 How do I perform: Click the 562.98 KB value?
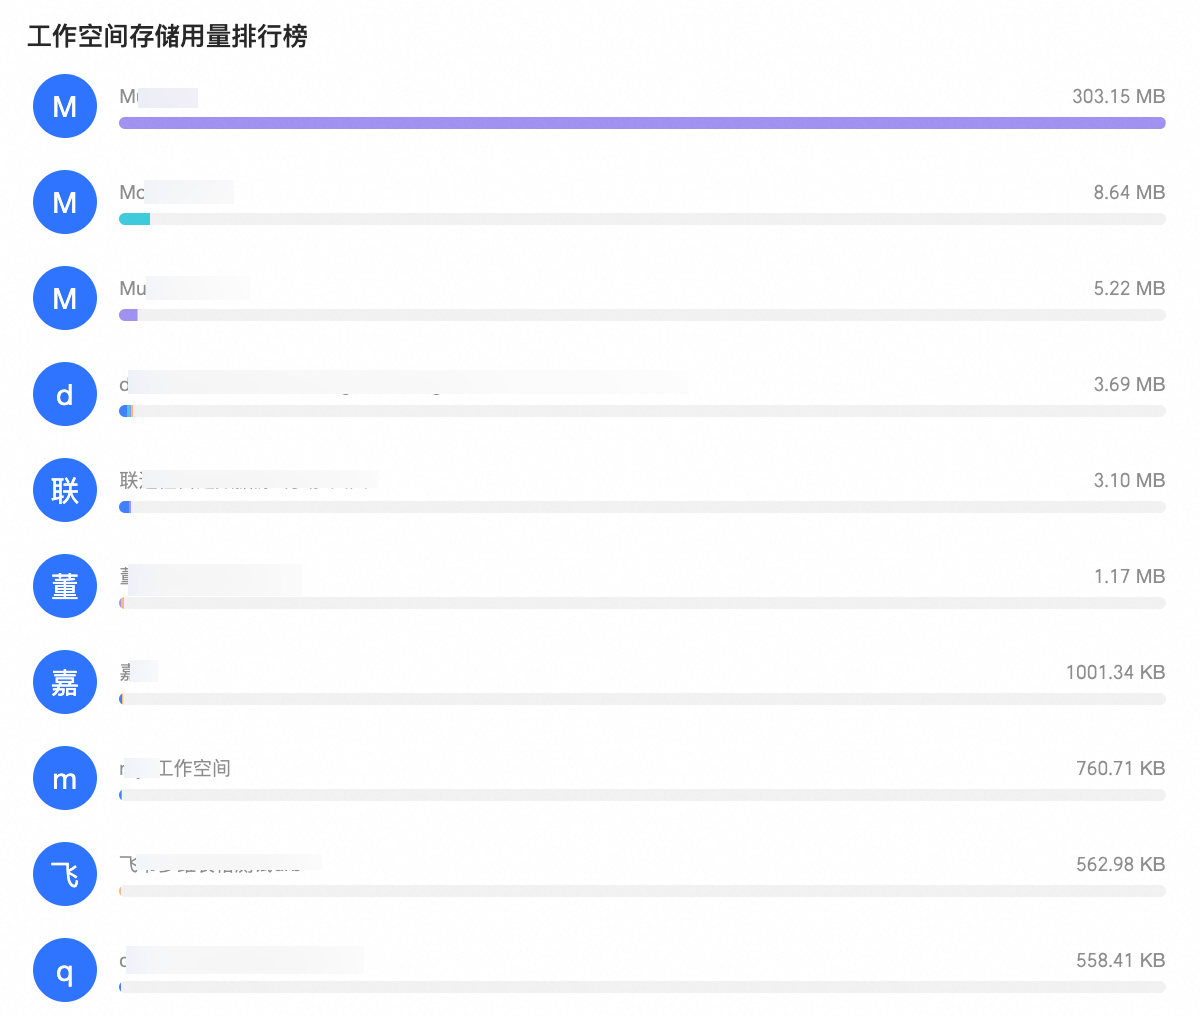(1121, 865)
